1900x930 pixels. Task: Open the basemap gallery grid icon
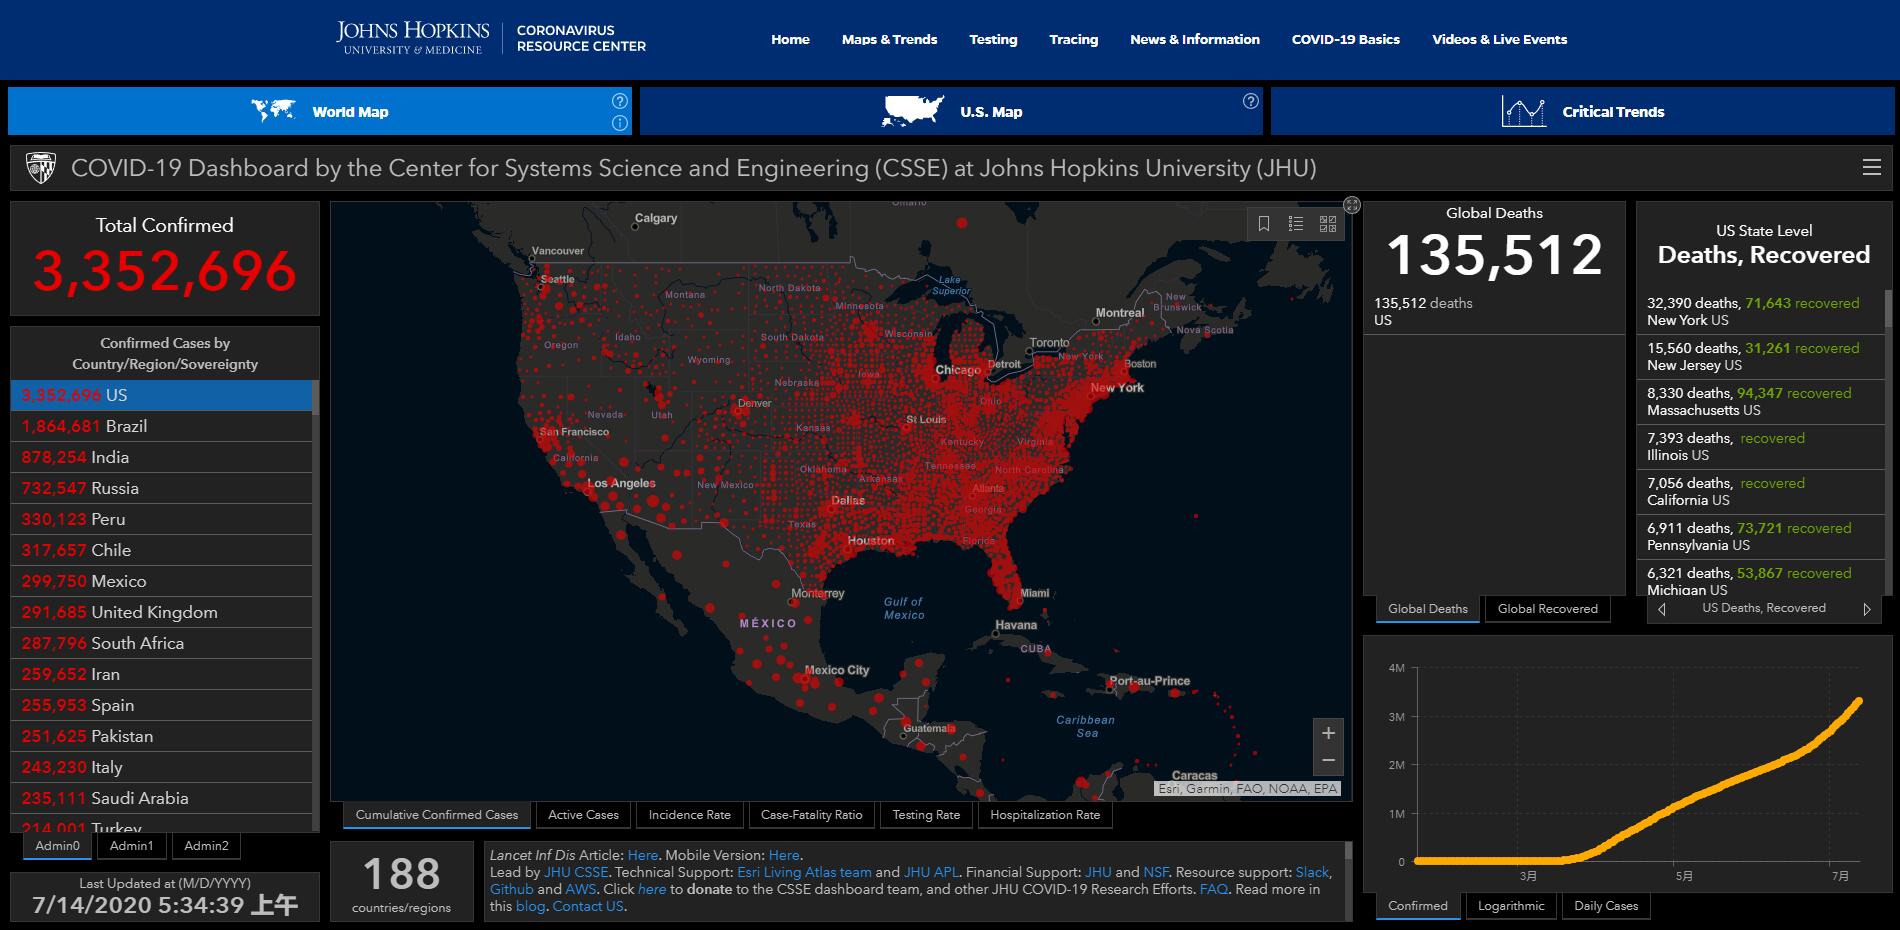point(1328,224)
